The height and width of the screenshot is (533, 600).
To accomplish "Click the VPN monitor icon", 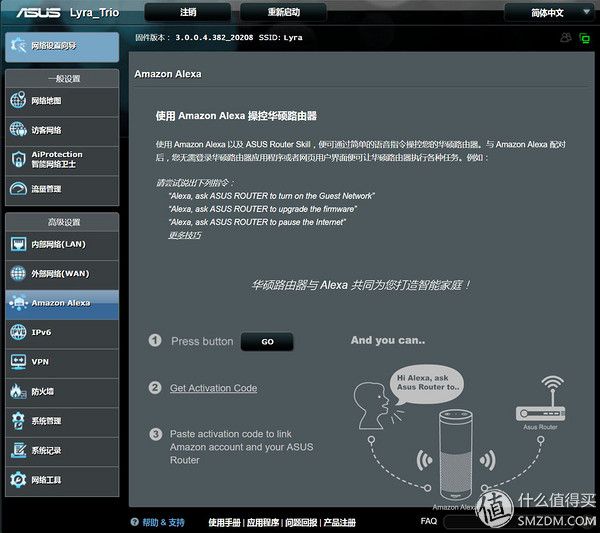I will coord(18,362).
